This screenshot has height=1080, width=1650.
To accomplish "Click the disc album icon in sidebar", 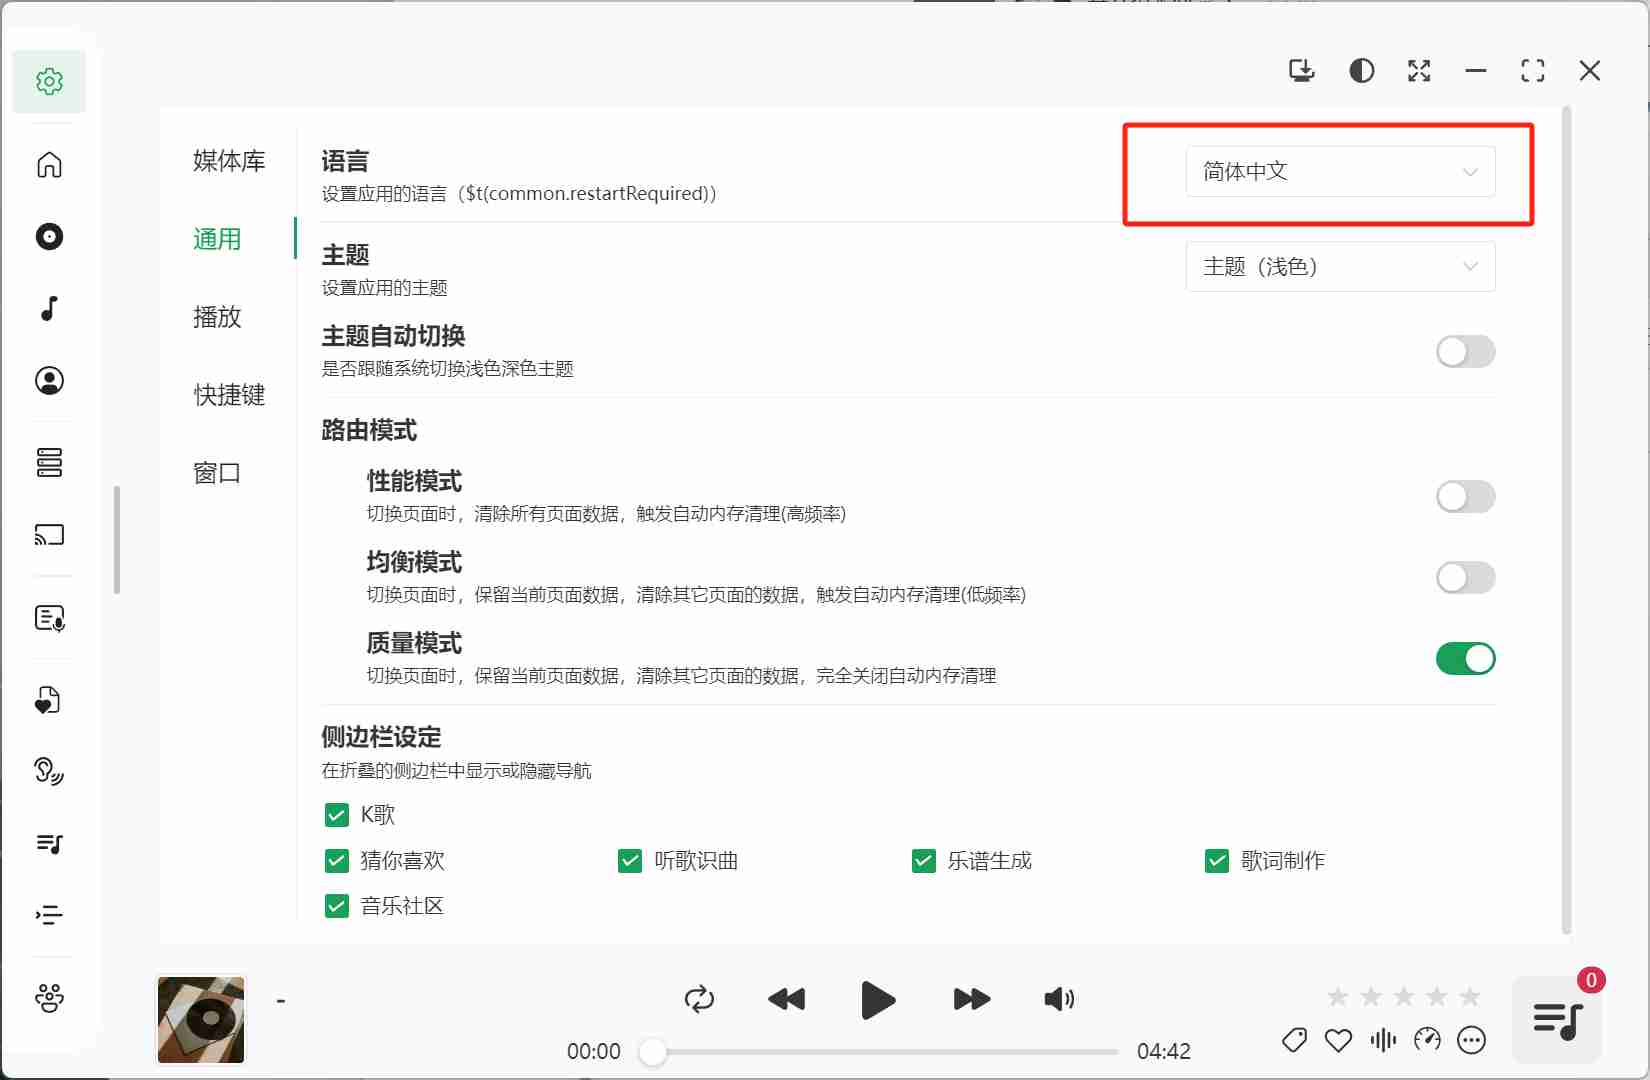I will click(49, 237).
